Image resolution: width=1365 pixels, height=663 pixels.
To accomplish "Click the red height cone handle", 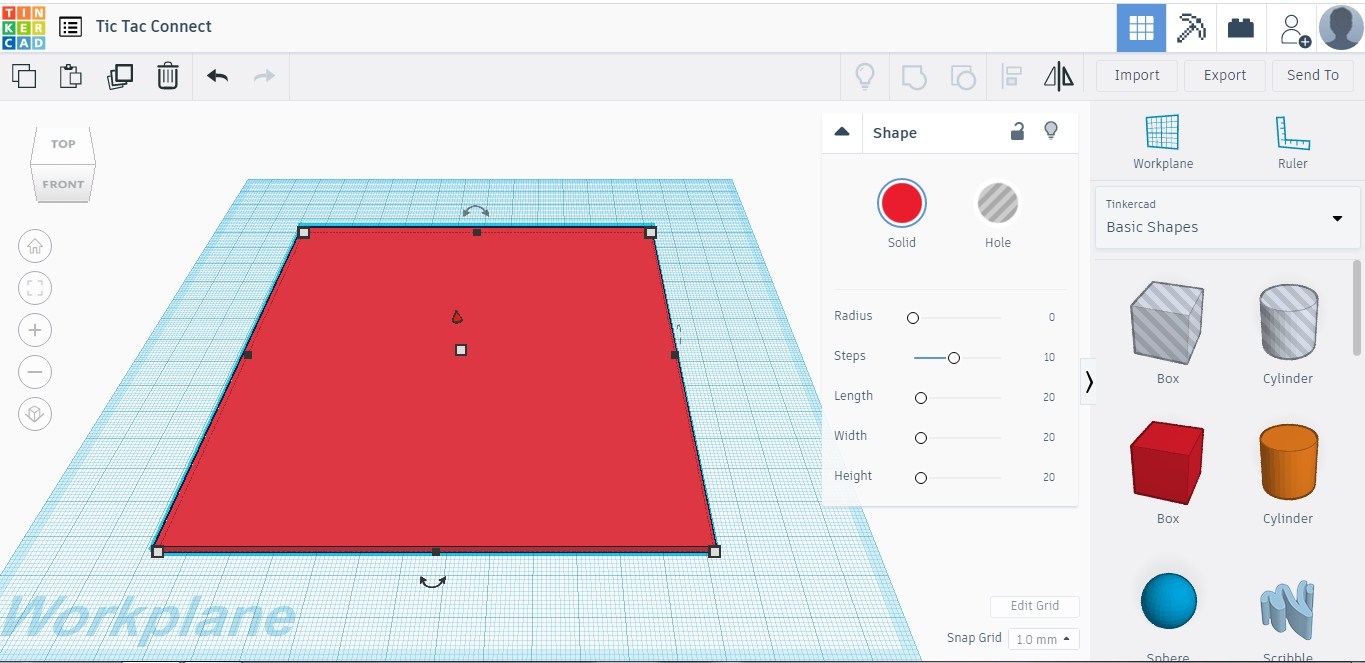I will (x=457, y=317).
